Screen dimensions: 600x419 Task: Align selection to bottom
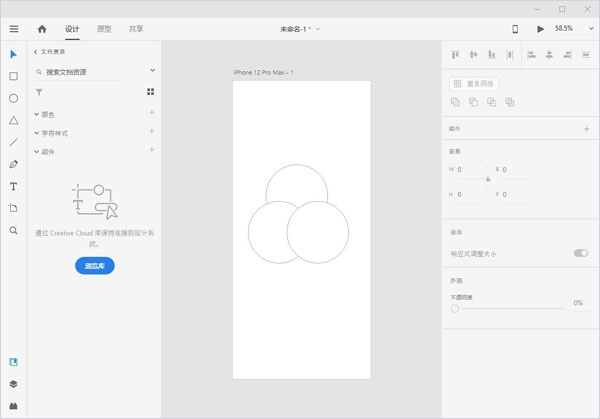(x=492, y=55)
